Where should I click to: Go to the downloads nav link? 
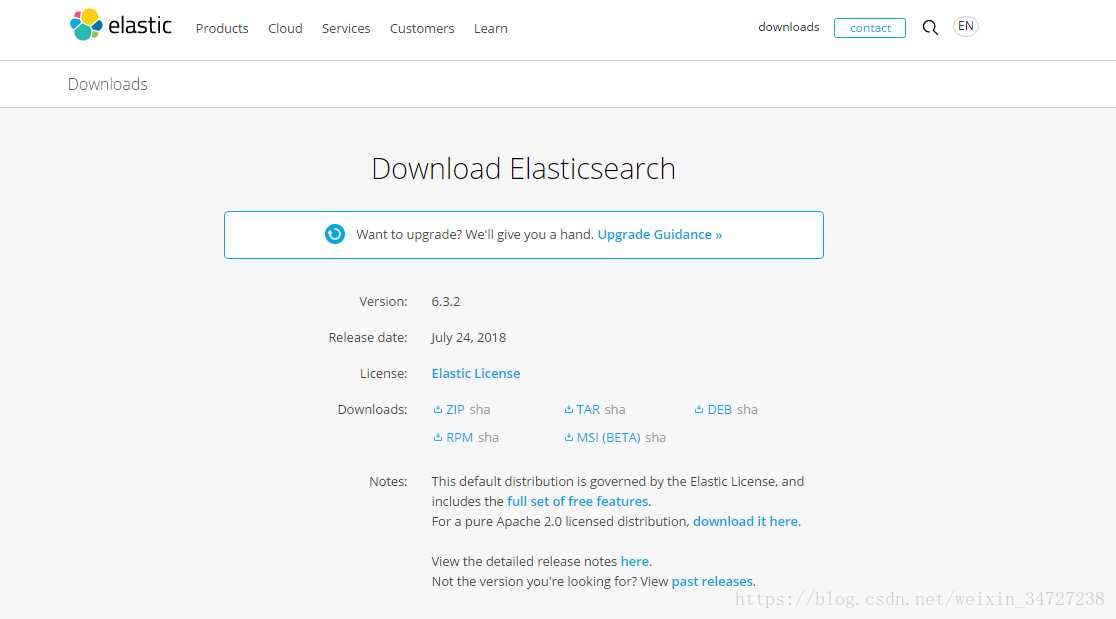(789, 27)
